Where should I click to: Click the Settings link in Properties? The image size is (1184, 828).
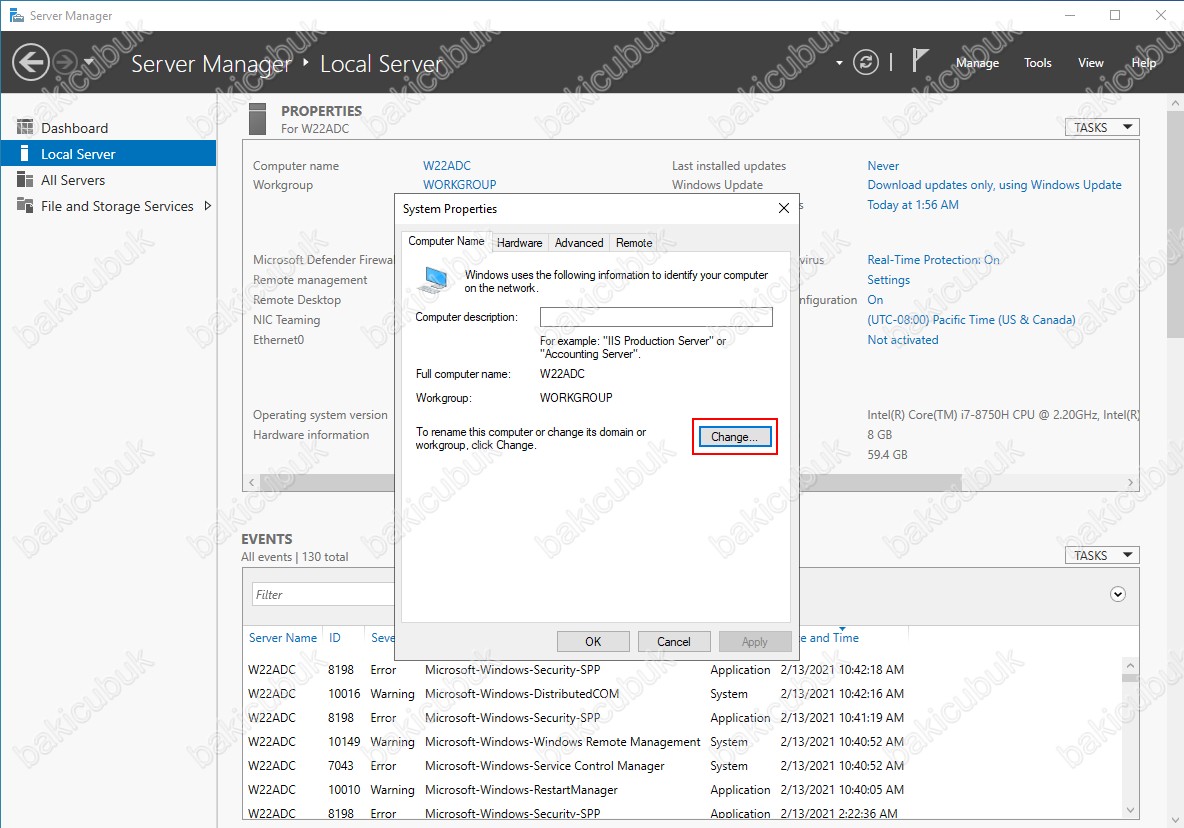point(888,280)
